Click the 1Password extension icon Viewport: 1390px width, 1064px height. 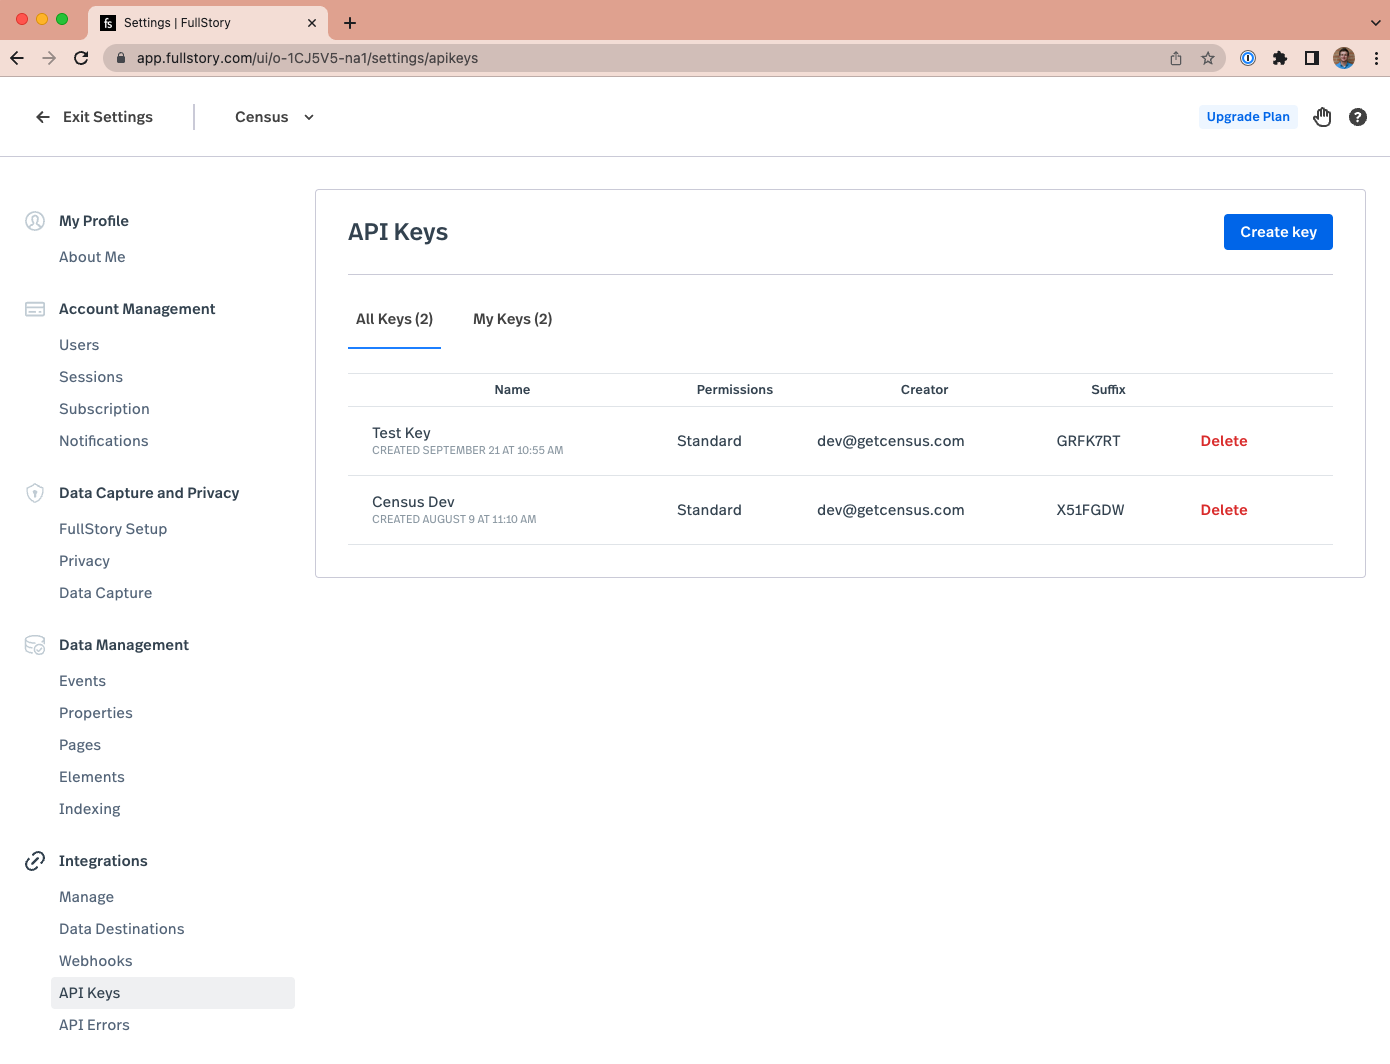(x=1247, y=58)
